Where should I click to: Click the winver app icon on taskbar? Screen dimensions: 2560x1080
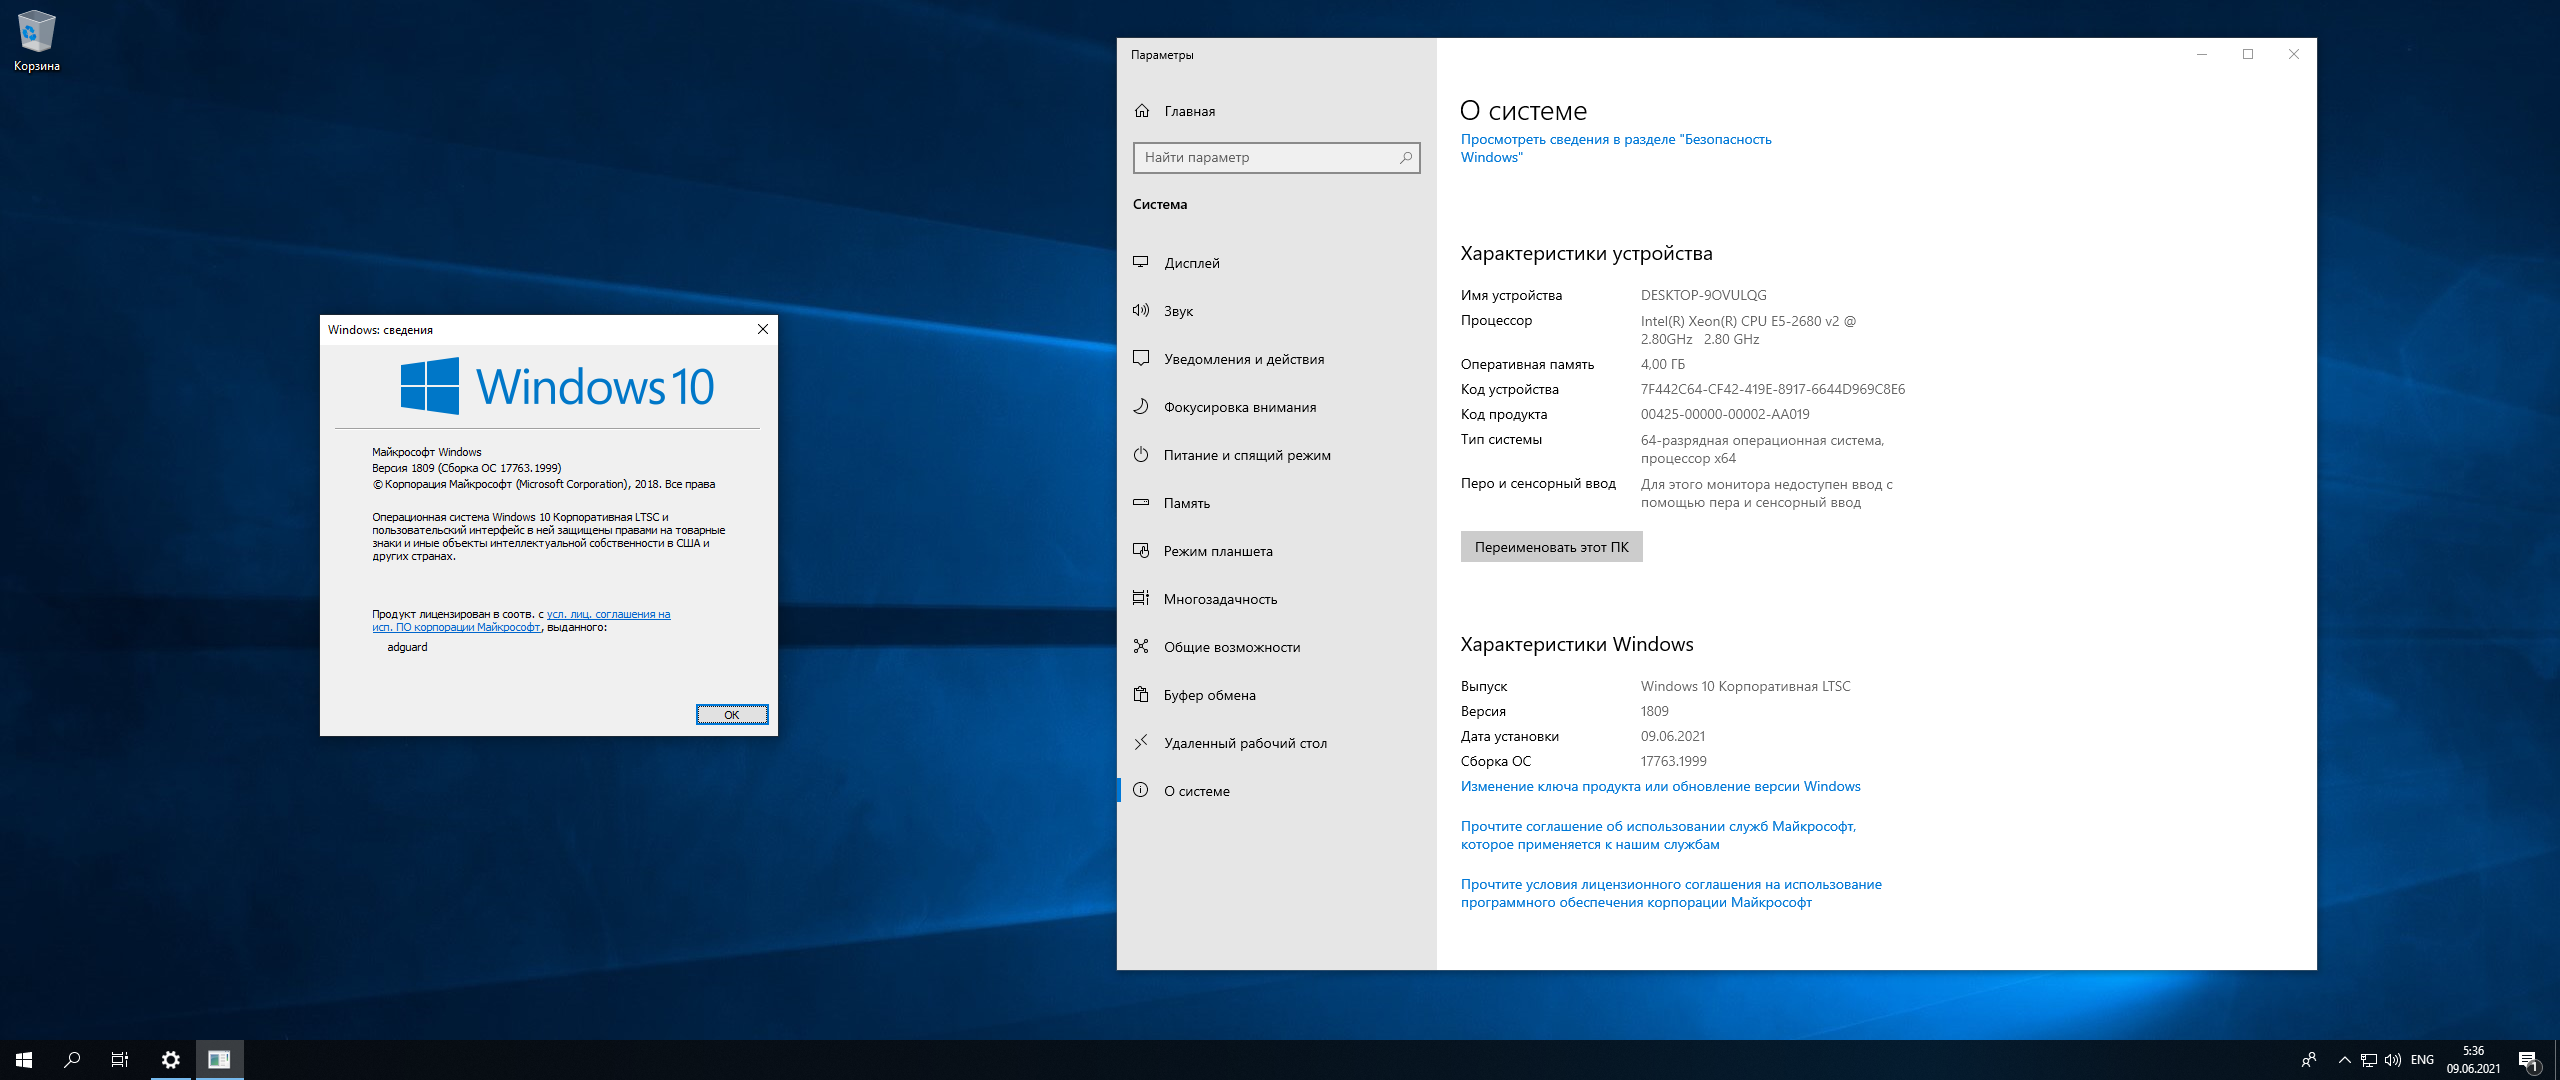(x=219, y=1060)
